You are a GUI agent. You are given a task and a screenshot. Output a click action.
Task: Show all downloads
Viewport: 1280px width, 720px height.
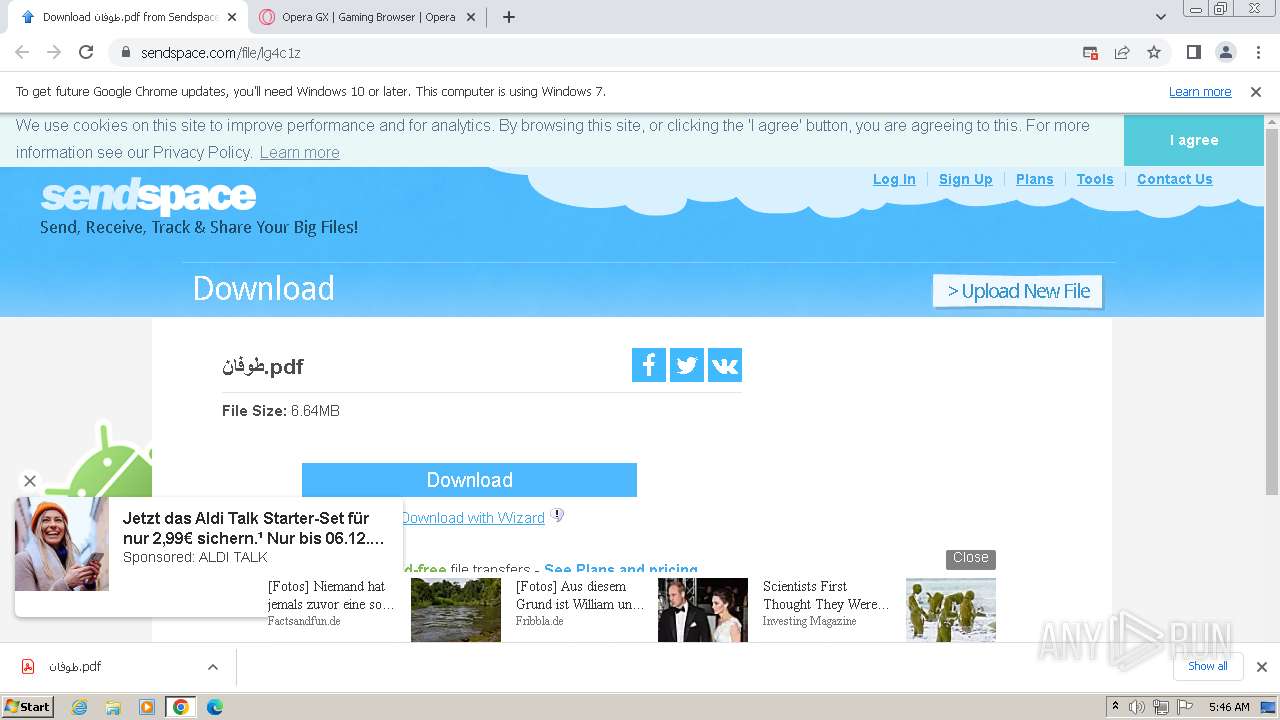pos(1207,666)
